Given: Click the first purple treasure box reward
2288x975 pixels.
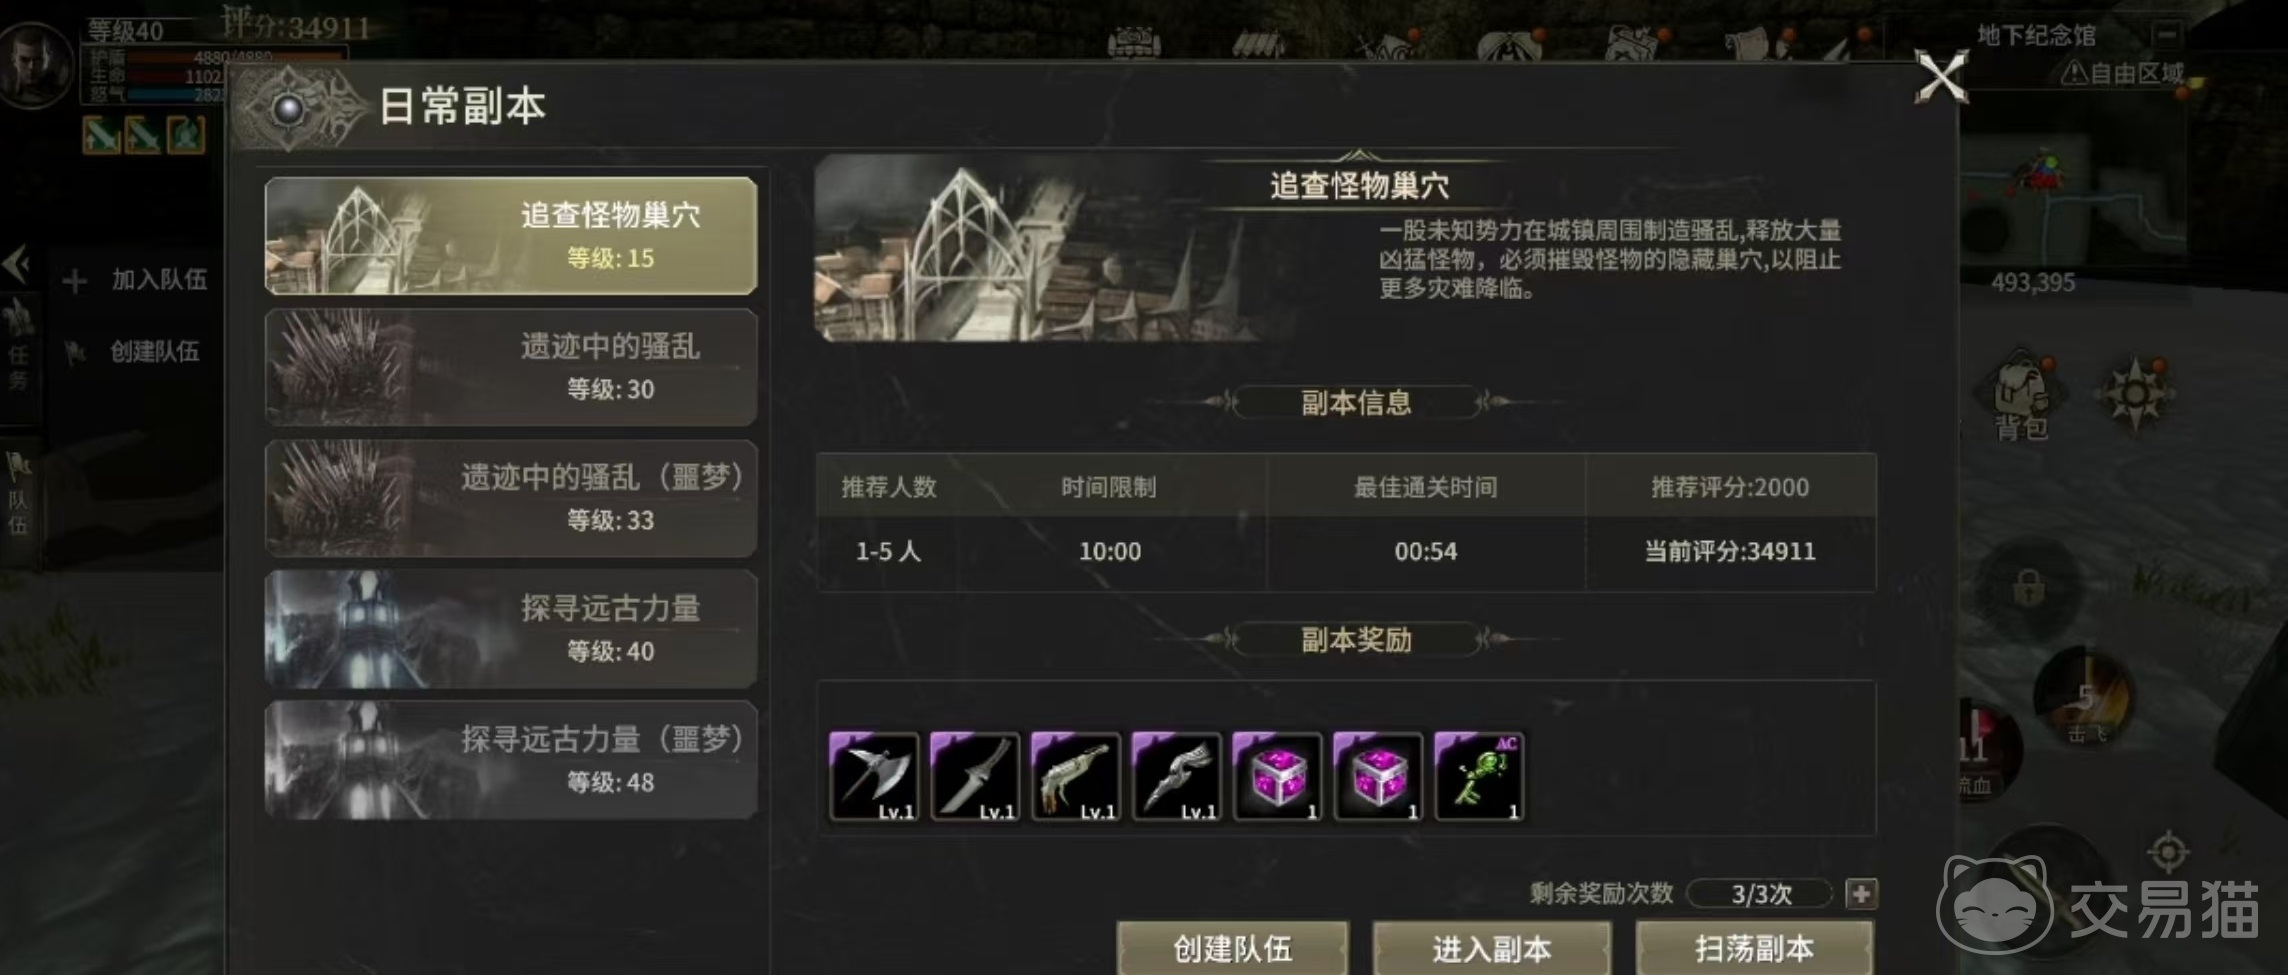Looking at the screenshot, I should [1277, 777].
